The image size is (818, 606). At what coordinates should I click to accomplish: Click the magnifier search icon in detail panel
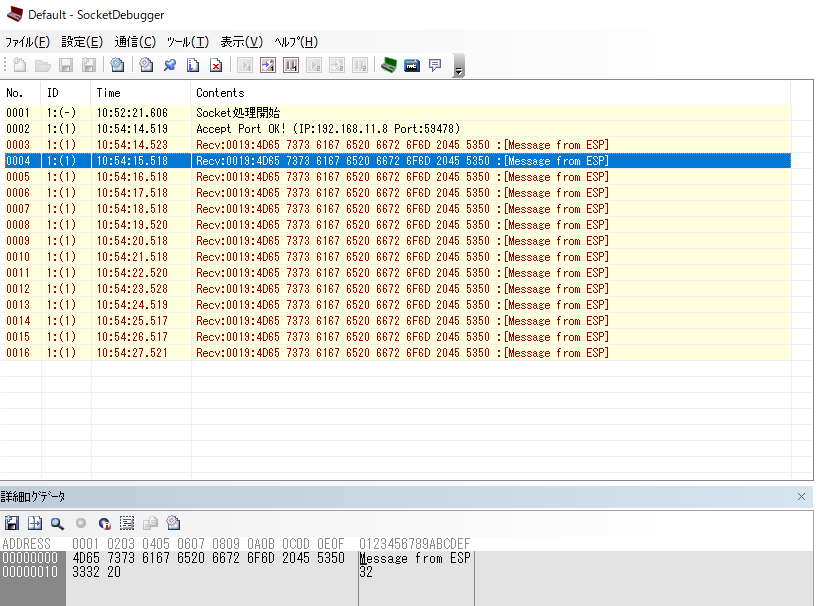point(57,523)
